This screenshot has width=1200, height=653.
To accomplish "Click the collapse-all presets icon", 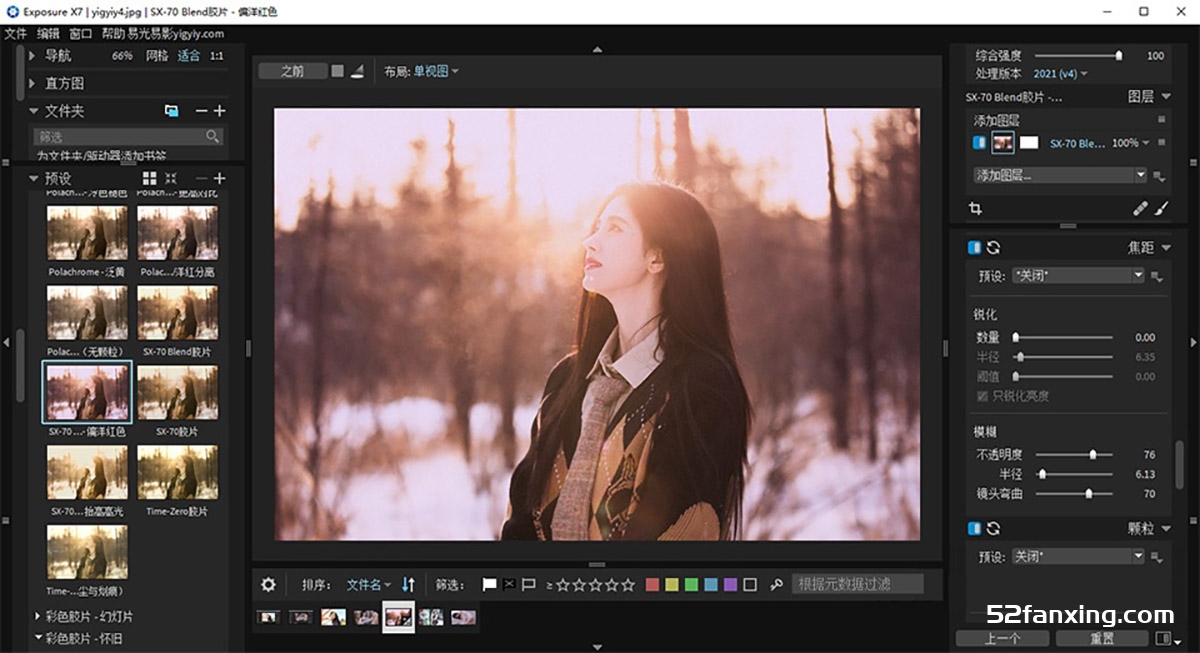I will 171,178.
